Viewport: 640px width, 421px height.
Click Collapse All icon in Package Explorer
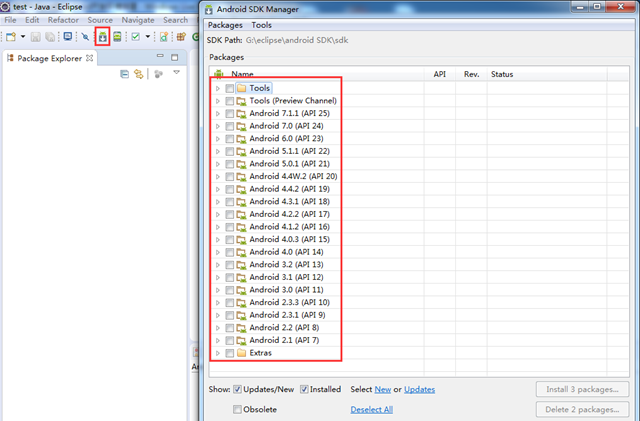point(124,74)
